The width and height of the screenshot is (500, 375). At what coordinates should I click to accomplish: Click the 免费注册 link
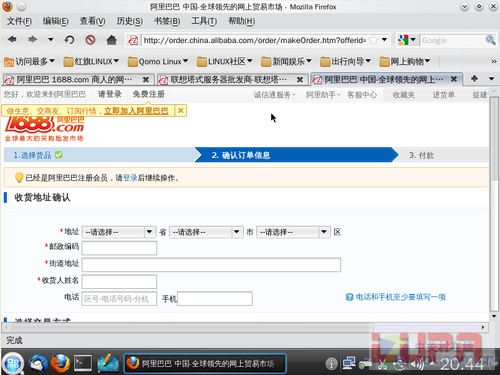(x=149, y=94)
